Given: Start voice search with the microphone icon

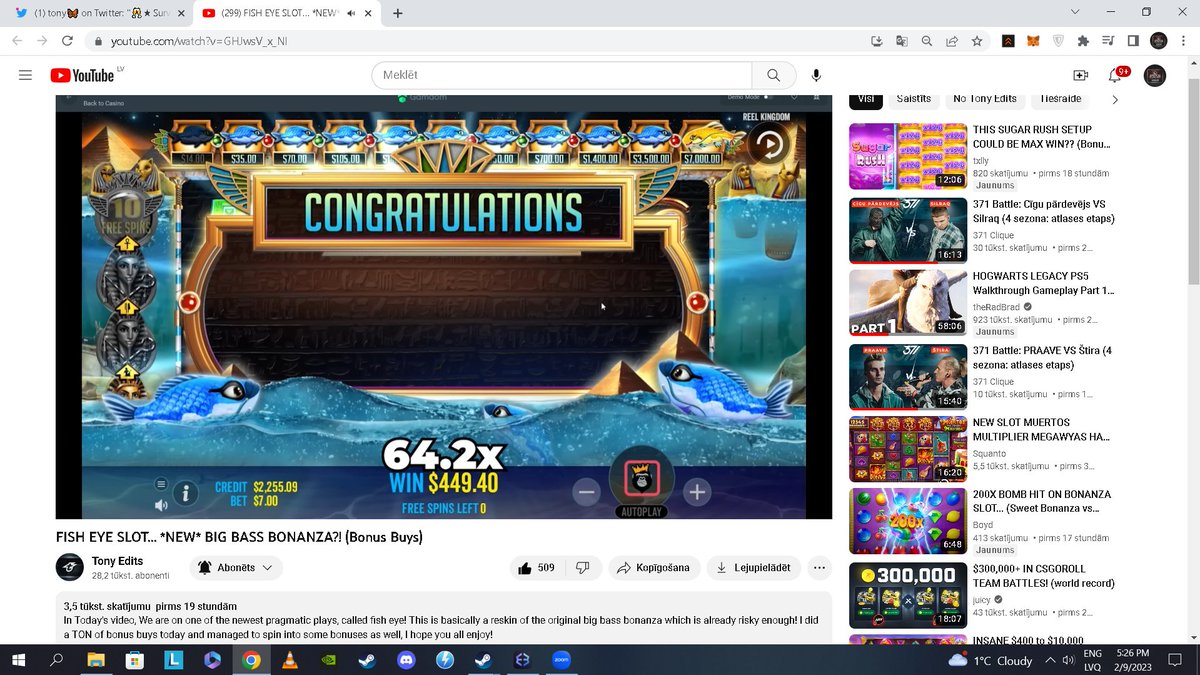Looking at the screenshot, I should pyautogui.click(x=816, y=75).
